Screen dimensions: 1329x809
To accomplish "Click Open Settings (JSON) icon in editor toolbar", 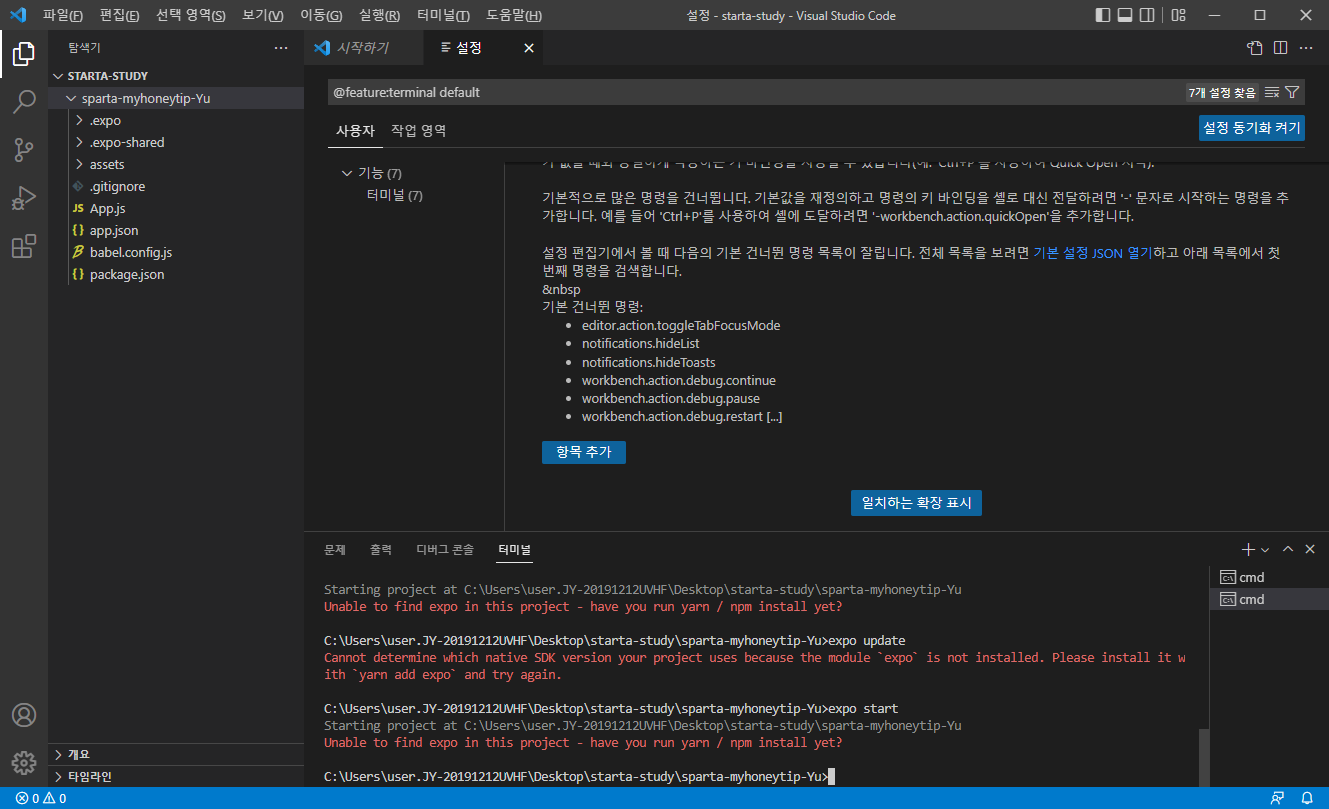I will pyautogui.click(x=1255, y=48).
